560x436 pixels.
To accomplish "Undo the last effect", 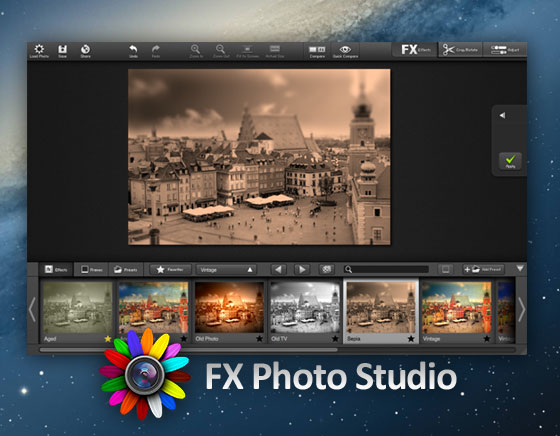I will pyautogui.click(x=133, y=50).
